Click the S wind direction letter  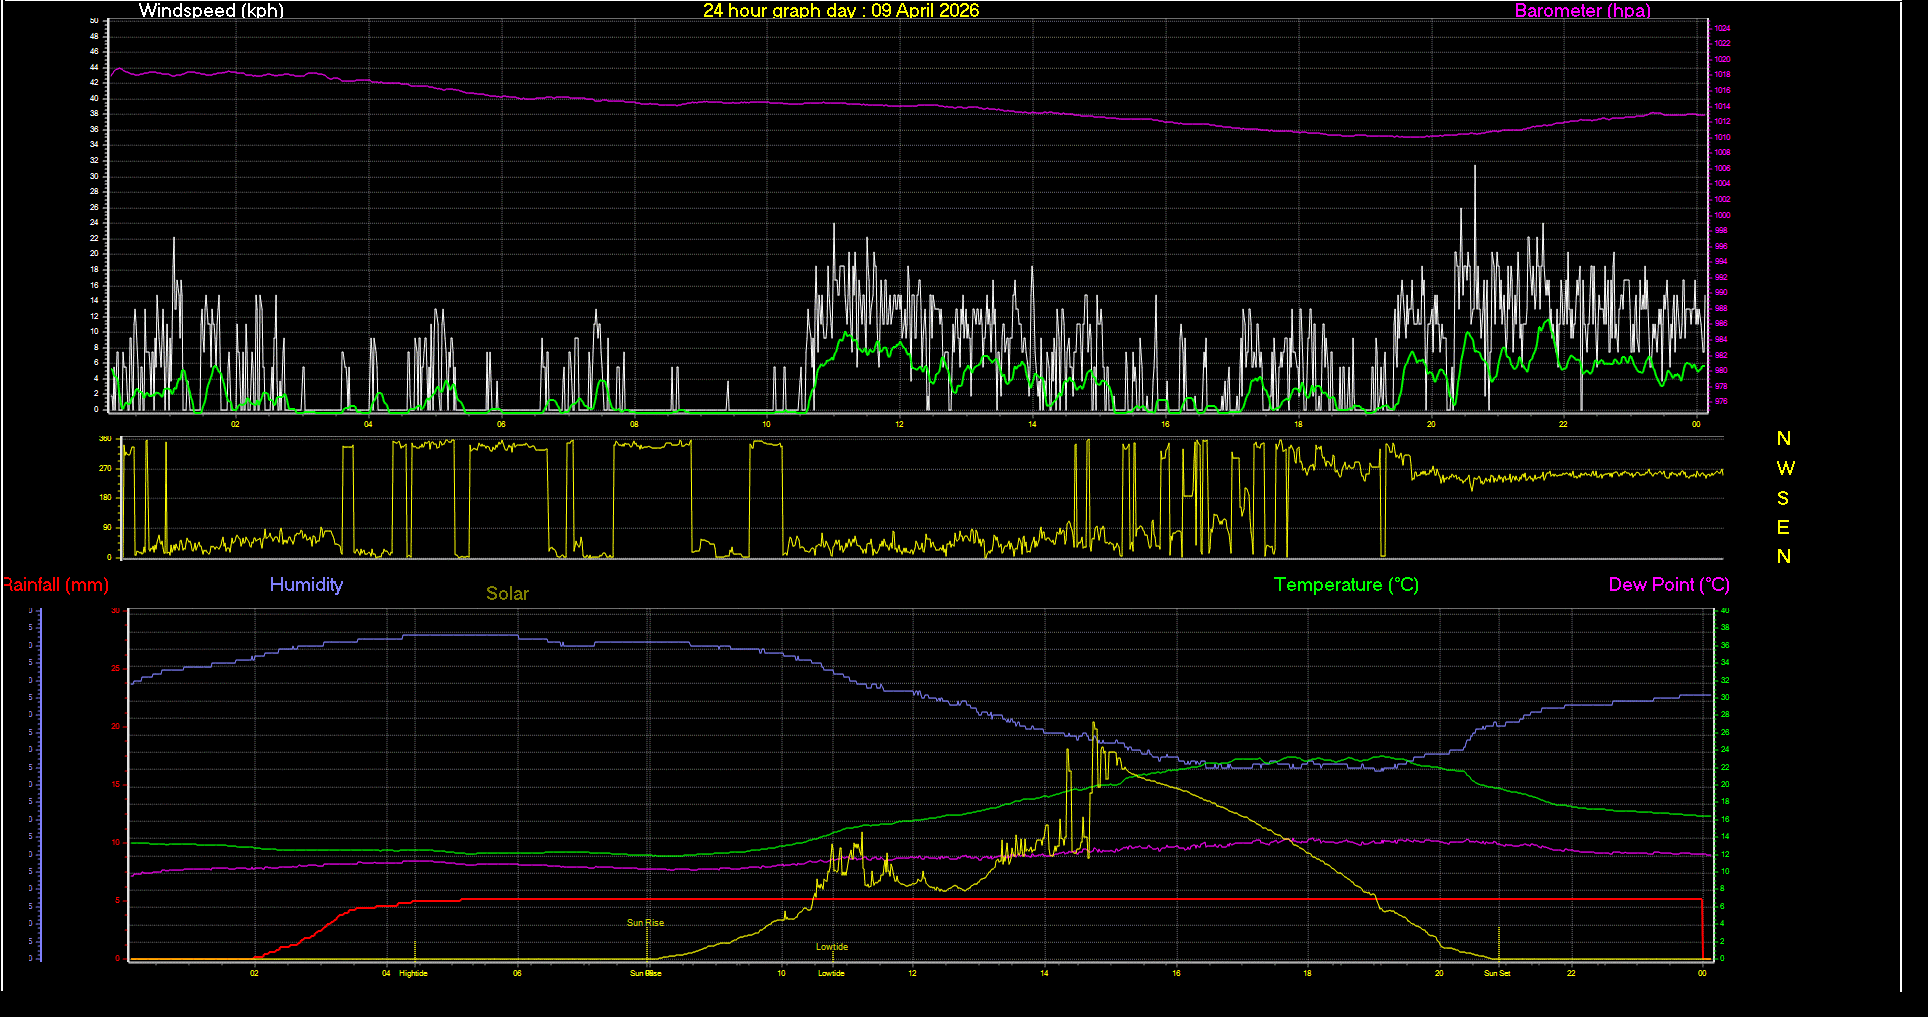click(x=1783, y=498)
